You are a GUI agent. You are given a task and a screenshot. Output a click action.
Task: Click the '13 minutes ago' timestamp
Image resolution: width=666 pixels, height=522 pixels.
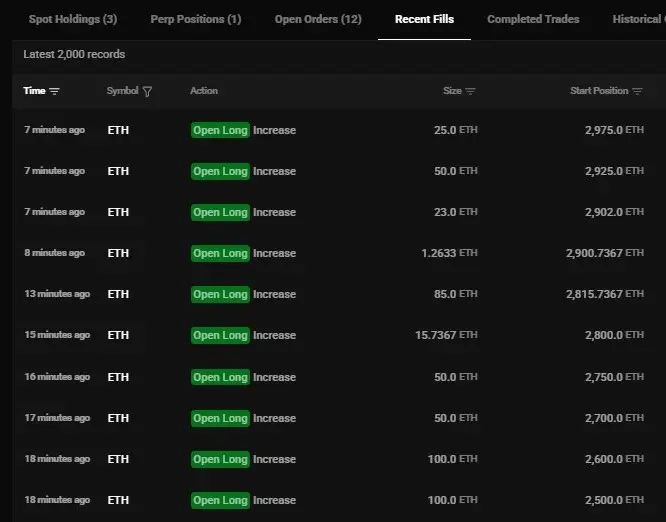[x=57, y=294]
